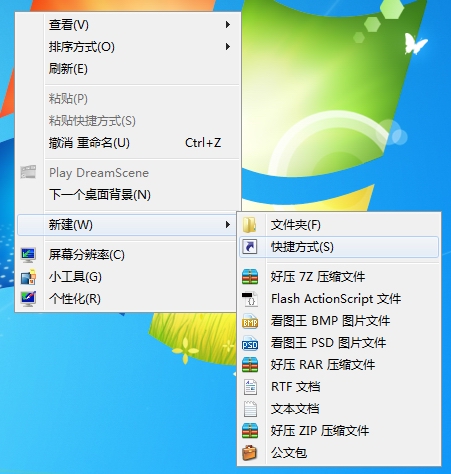Click the PSD image file icon
Viewport: 451px width, 474px height.
(250, 343)
